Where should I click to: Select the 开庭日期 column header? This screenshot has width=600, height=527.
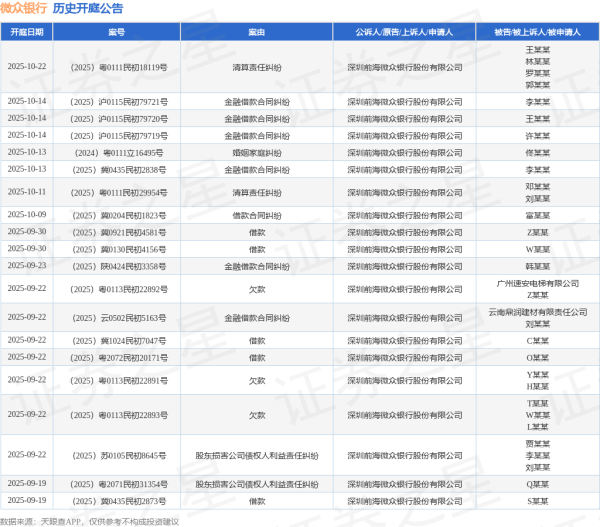point(26,32)
